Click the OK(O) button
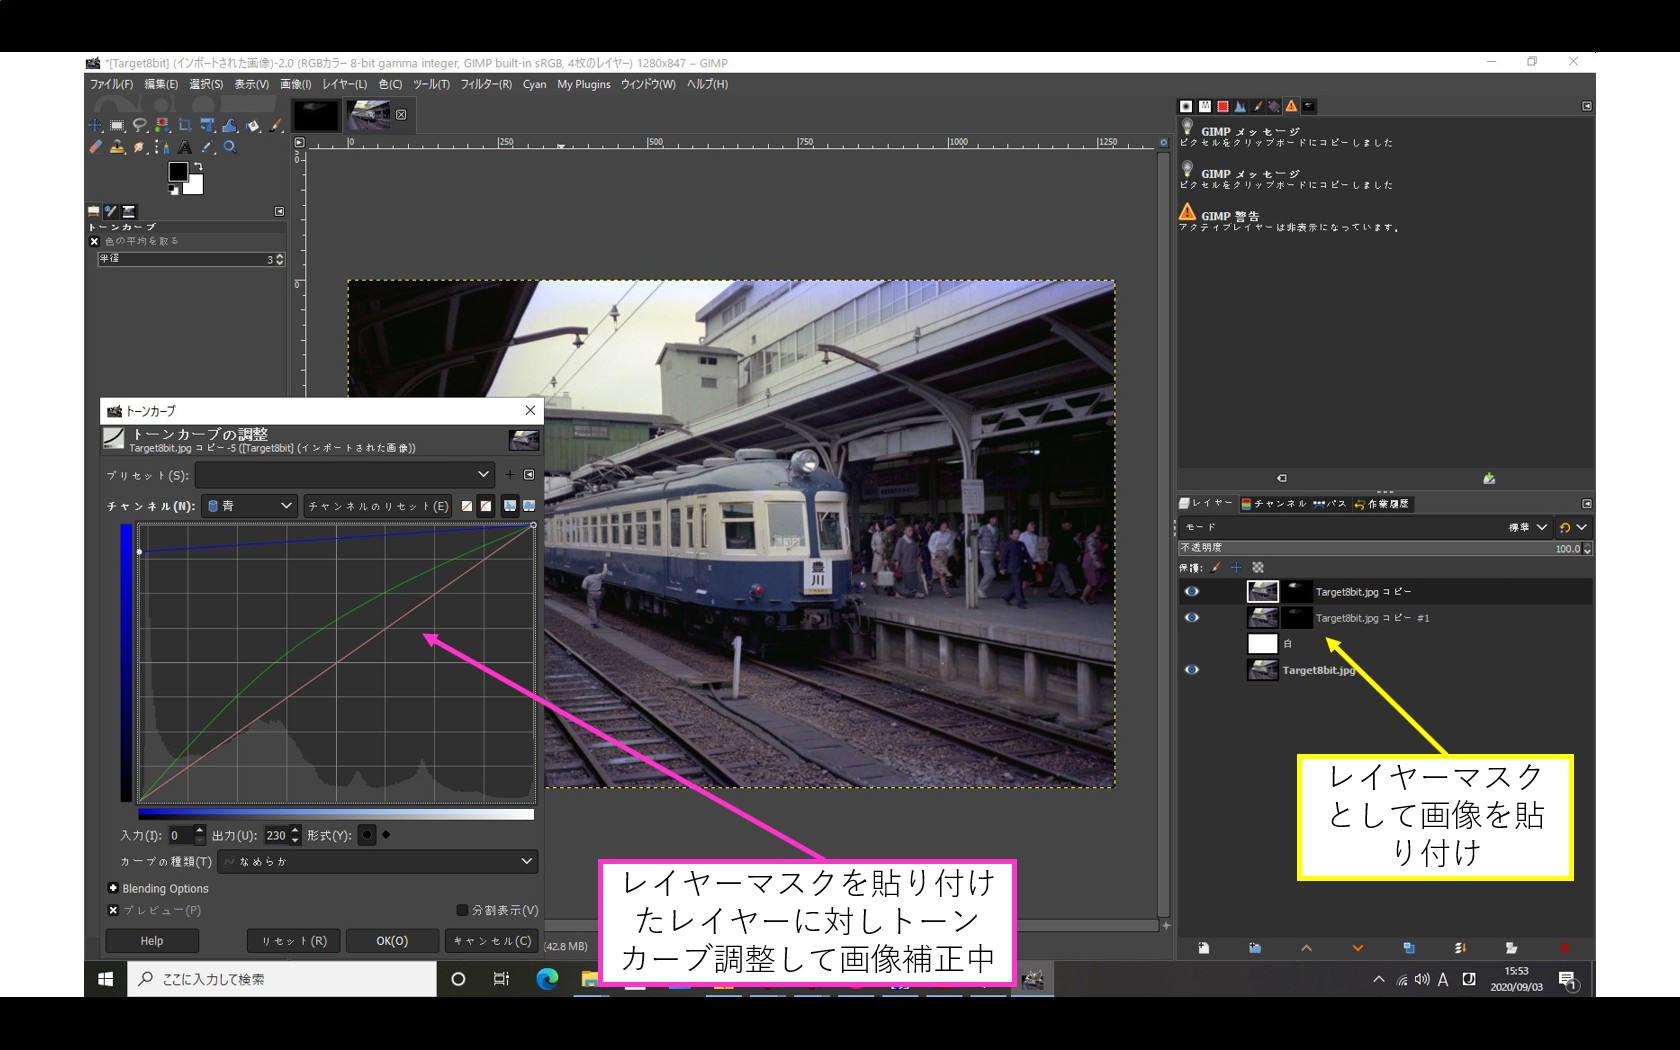Image resolution: width=1680 pixels, height=1050 pixels. coord(392,941)
